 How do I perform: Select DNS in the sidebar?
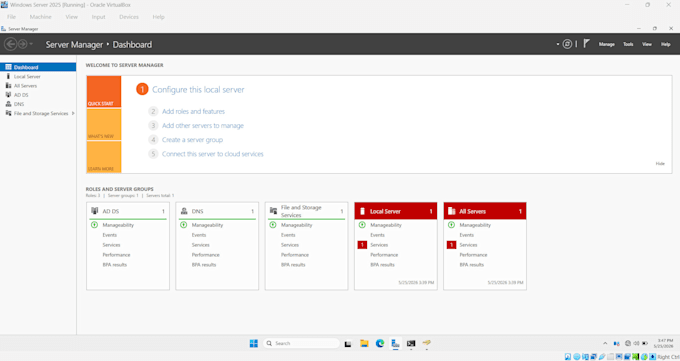coord(38,104)
